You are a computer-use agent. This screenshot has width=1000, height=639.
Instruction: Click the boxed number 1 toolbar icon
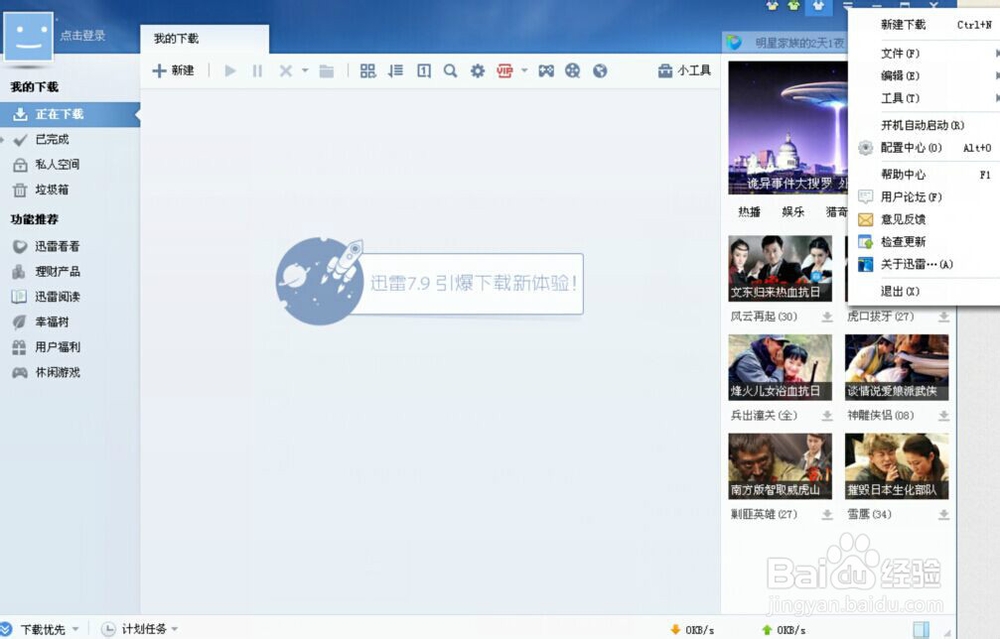[x=423, y=71]
